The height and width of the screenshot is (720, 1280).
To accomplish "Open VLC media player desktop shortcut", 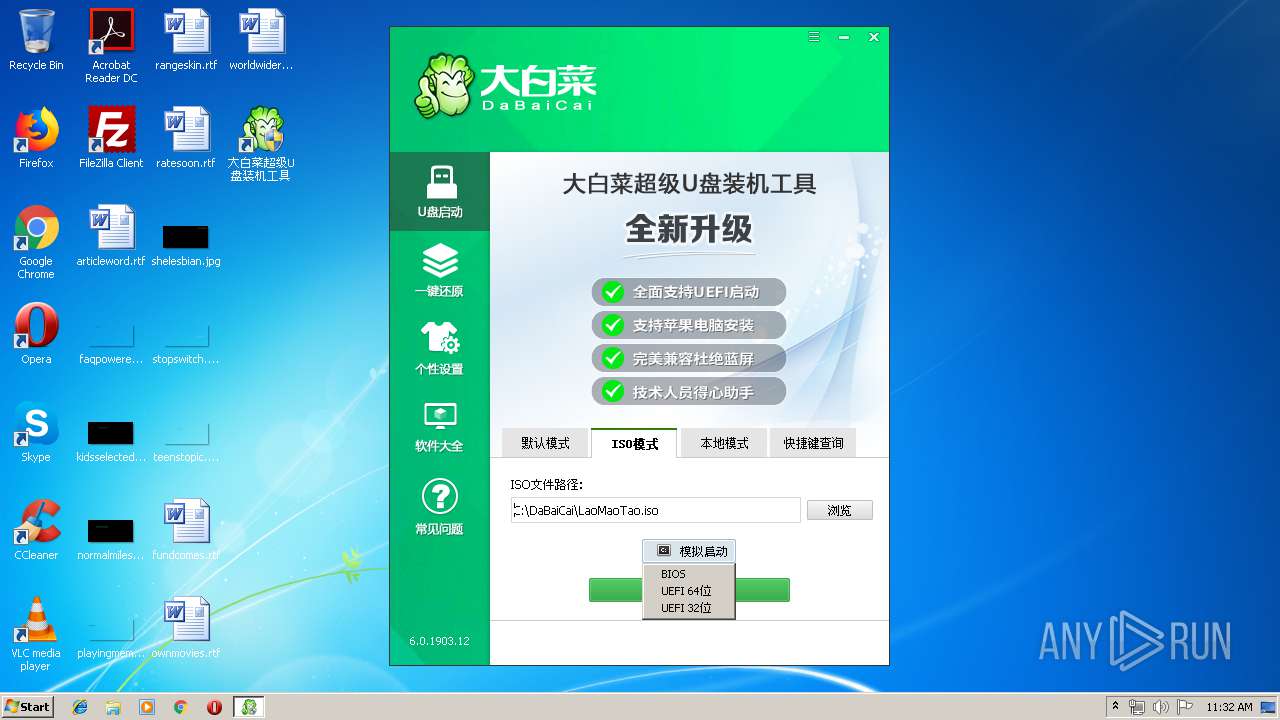I will 36,634.
